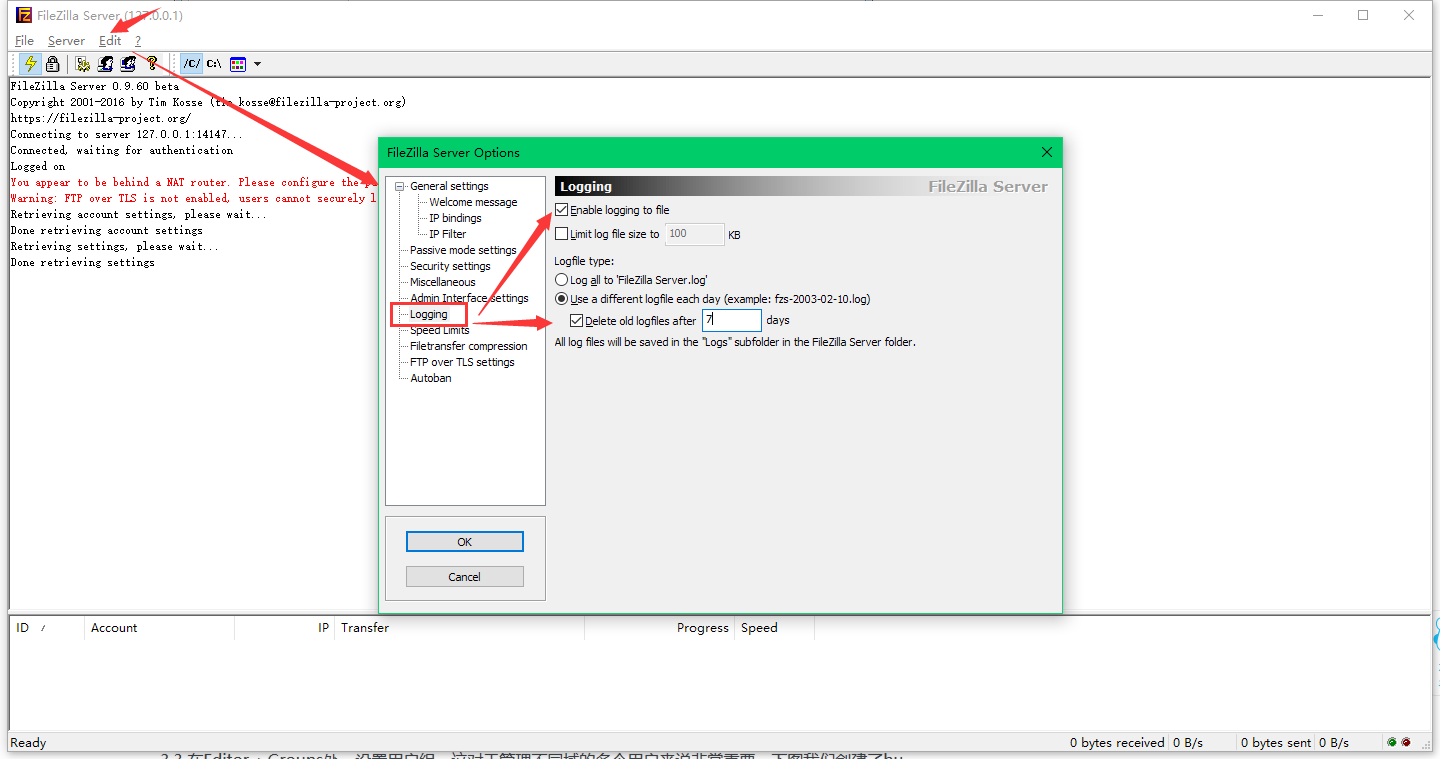This screenshot has height=759, width=1440.
Task: Select Logging in options tree
Action: click(429, 314)
